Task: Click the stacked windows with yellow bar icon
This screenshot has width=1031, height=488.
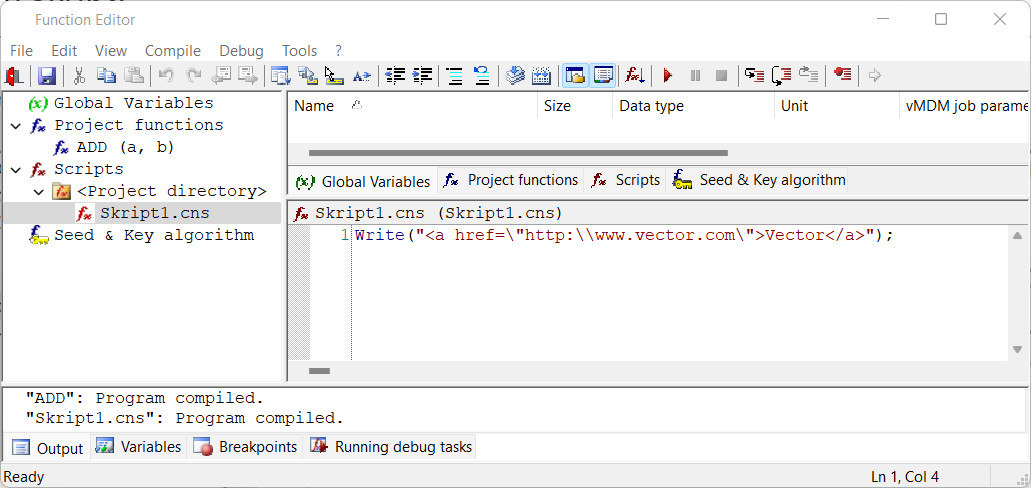Action: coord(308,76)
